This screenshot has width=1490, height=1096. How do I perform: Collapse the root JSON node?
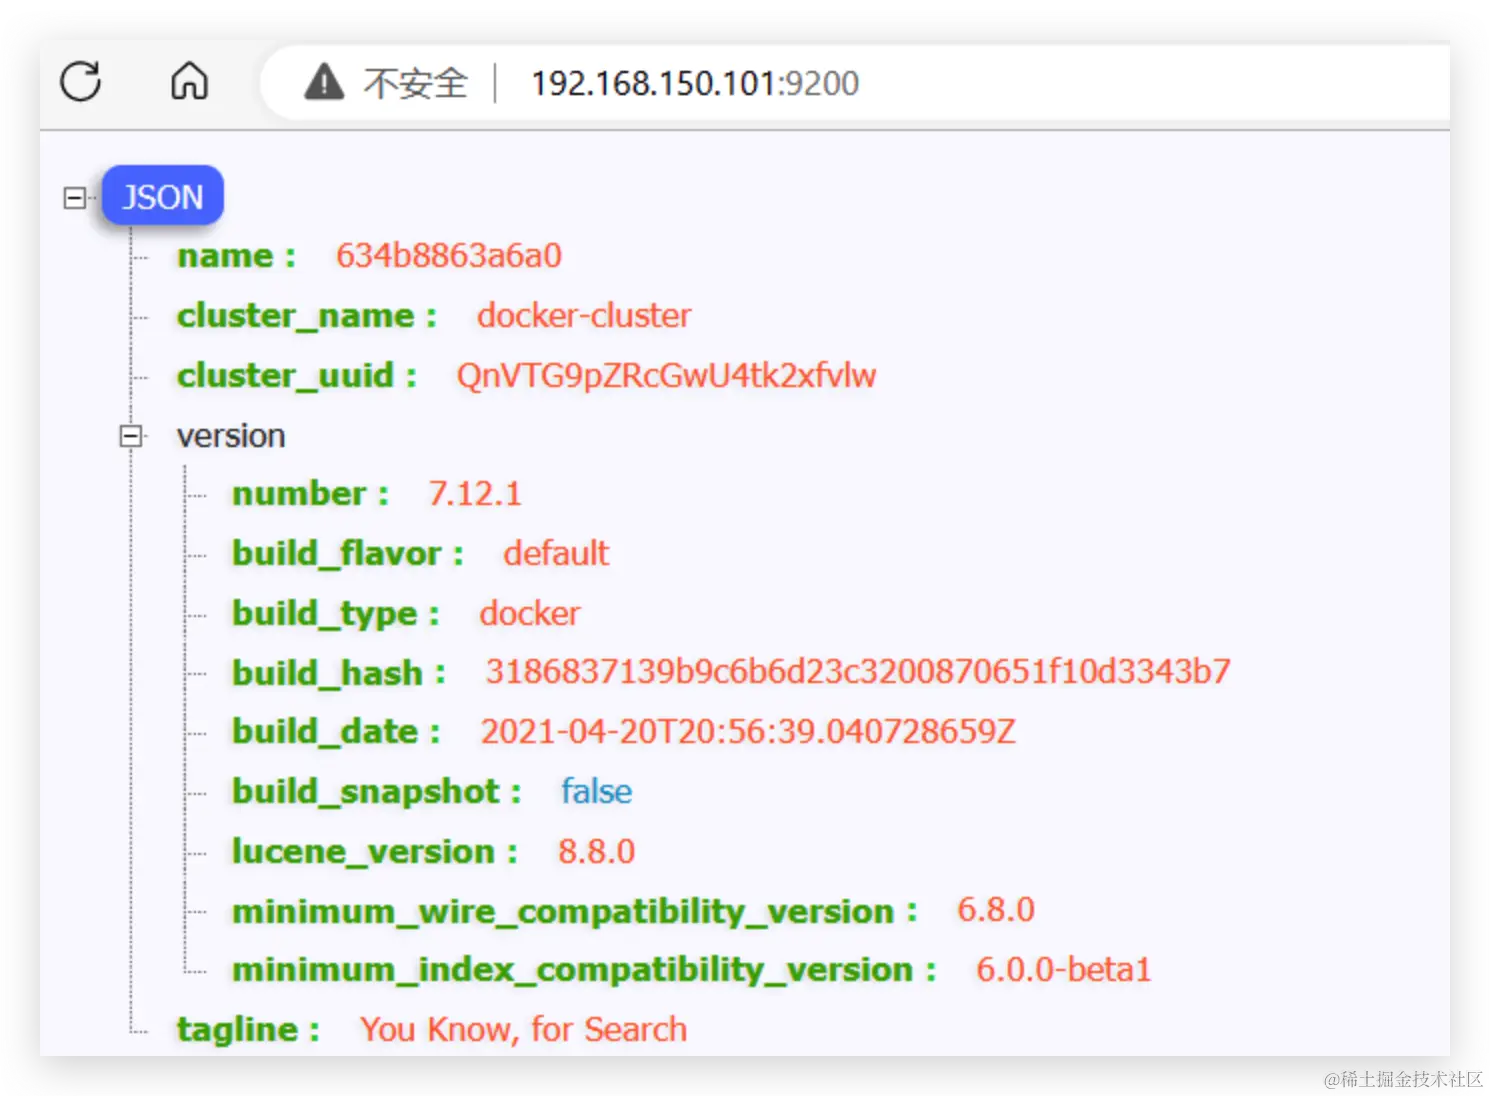point(74,198)
